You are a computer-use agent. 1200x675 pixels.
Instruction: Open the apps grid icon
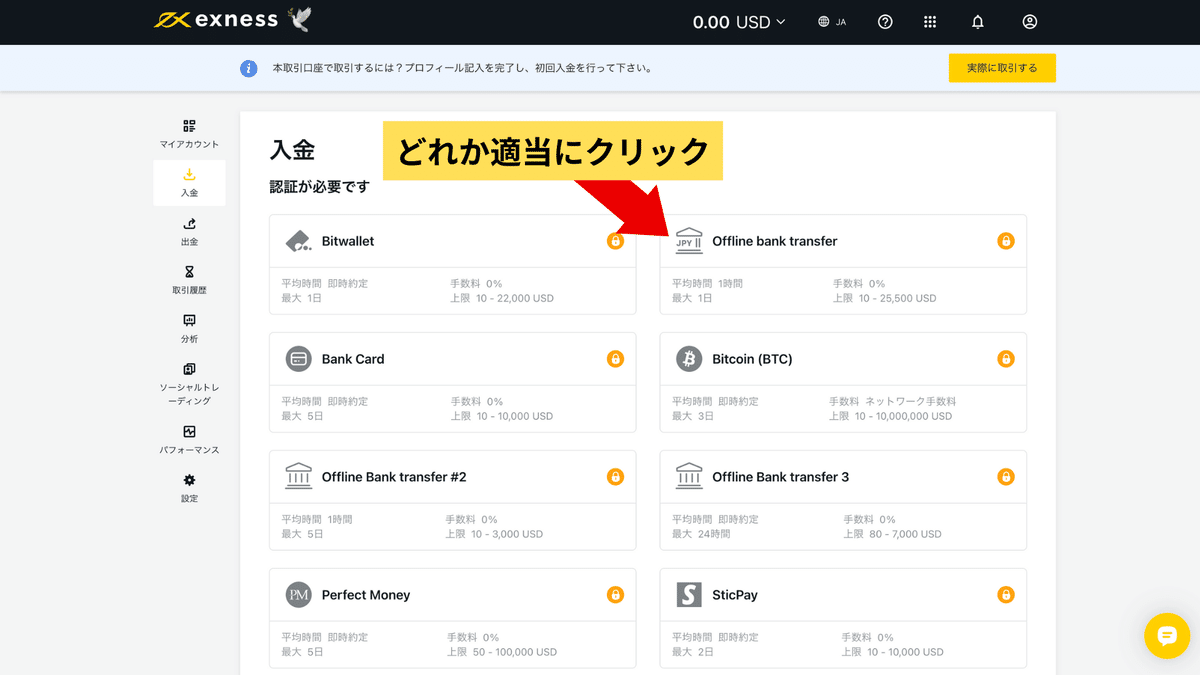point(929,21)
